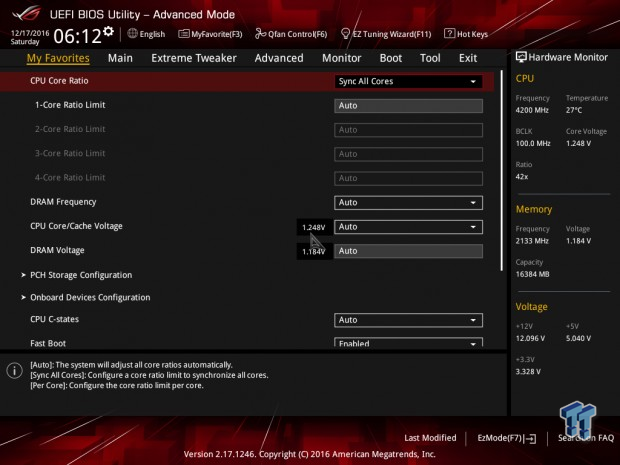This screenshot has width=620, height=465.
Task: Open the DRAM Frequency dropdown
Action: [408, 202]
